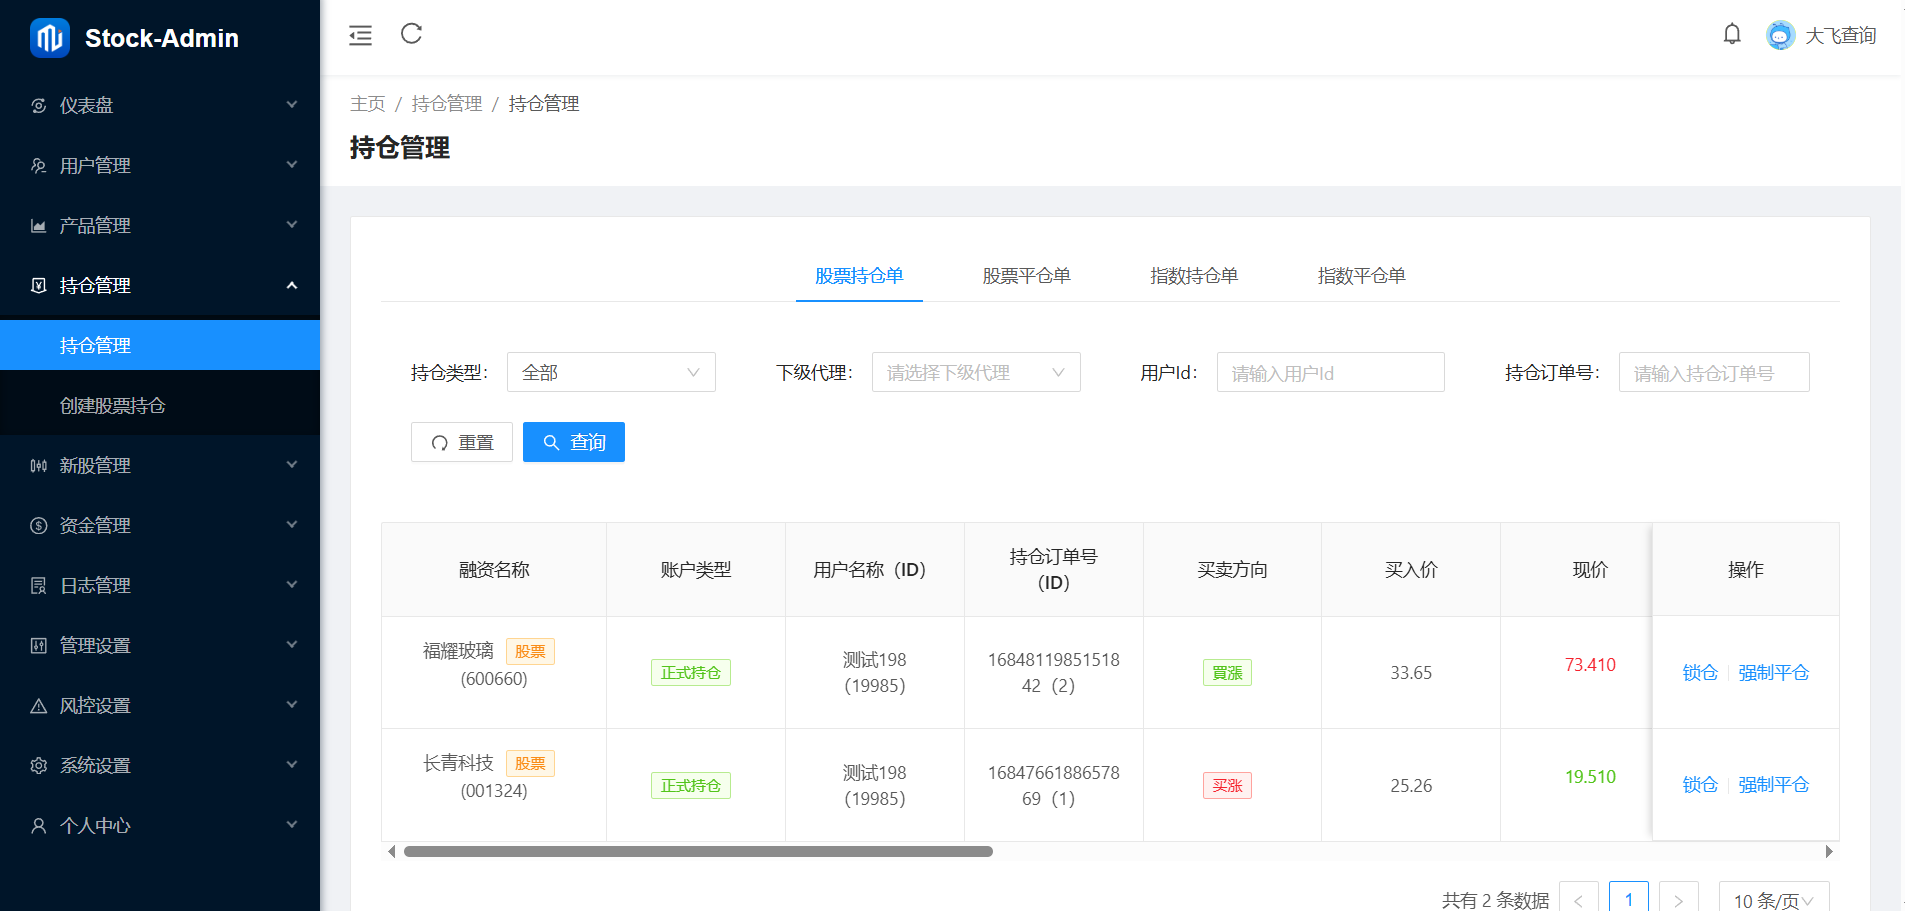The width and height of the screenshot is (1905, 911).
Task: Collapse the sidebar with the menu fold icon
Action: [360, 36]
